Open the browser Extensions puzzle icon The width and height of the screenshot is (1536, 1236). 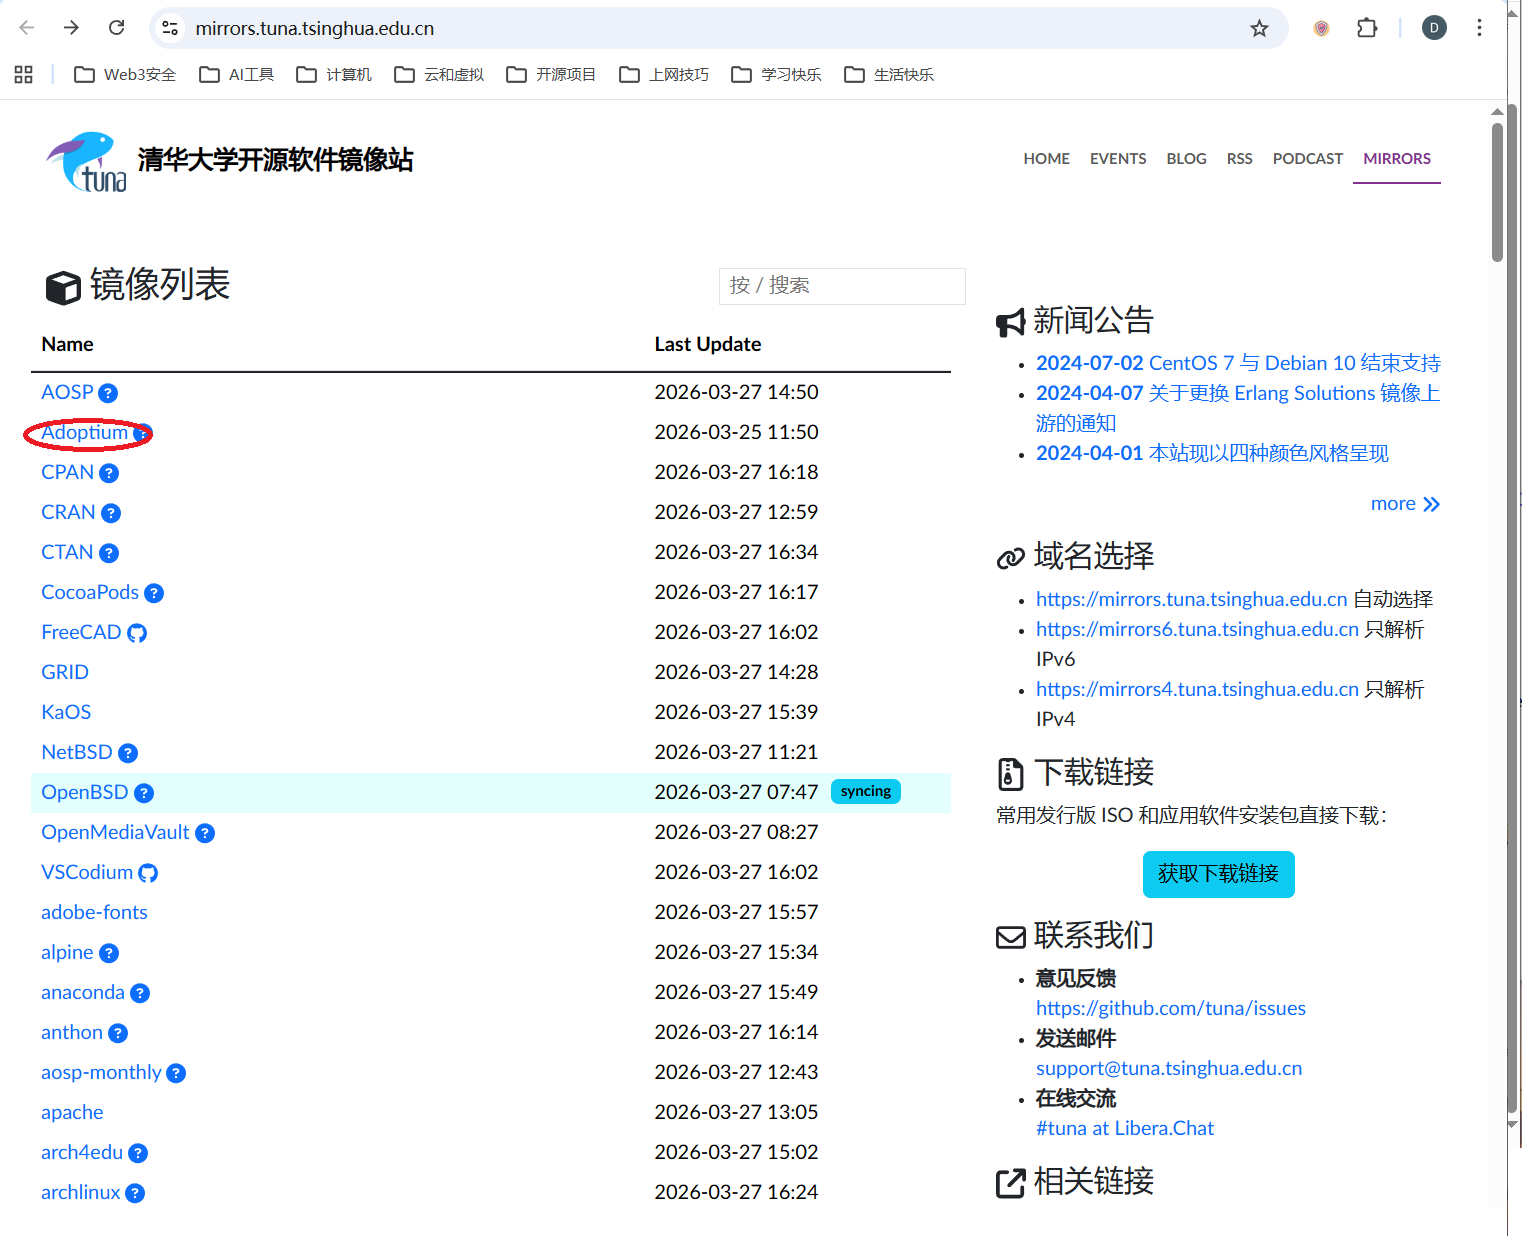point(1367,28)
